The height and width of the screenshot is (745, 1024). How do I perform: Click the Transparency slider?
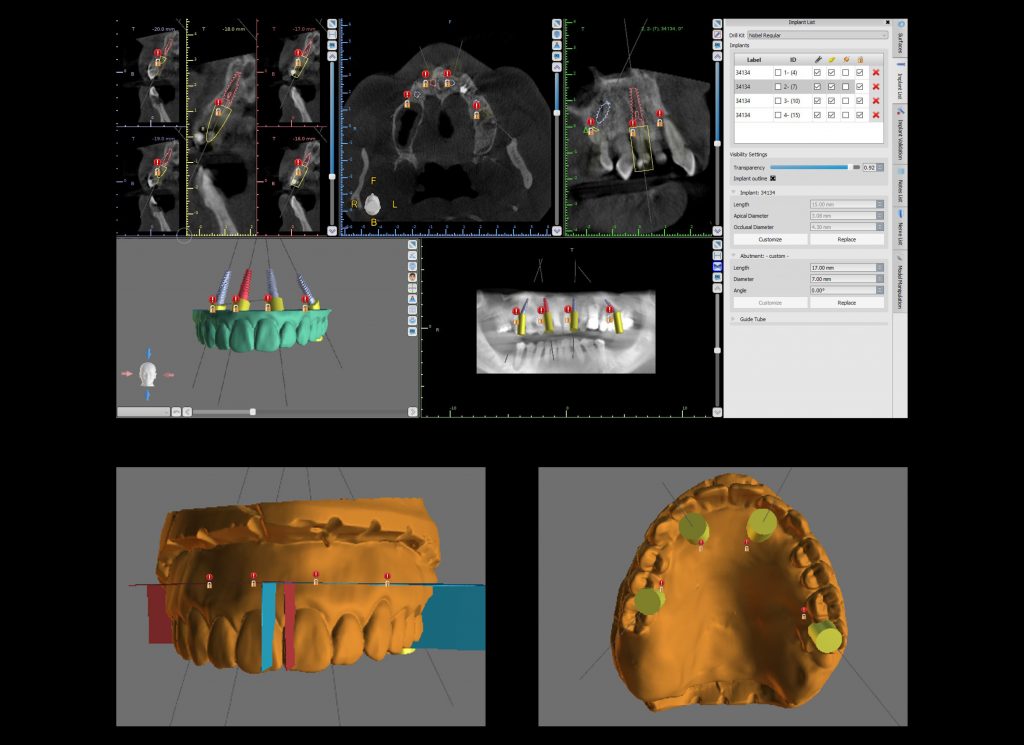coord(810,167)
